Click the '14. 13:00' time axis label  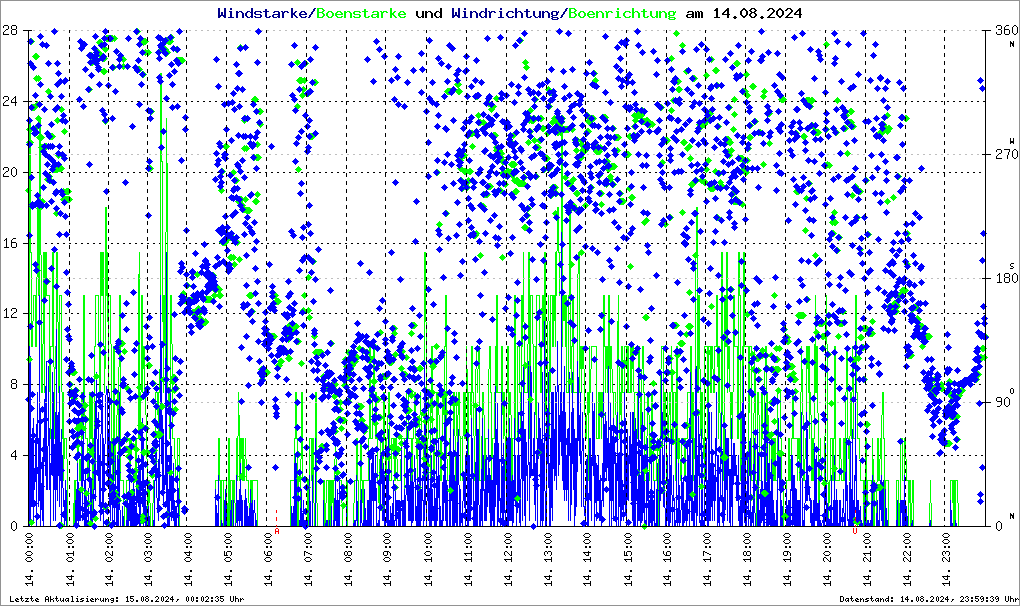click(548, 560)
